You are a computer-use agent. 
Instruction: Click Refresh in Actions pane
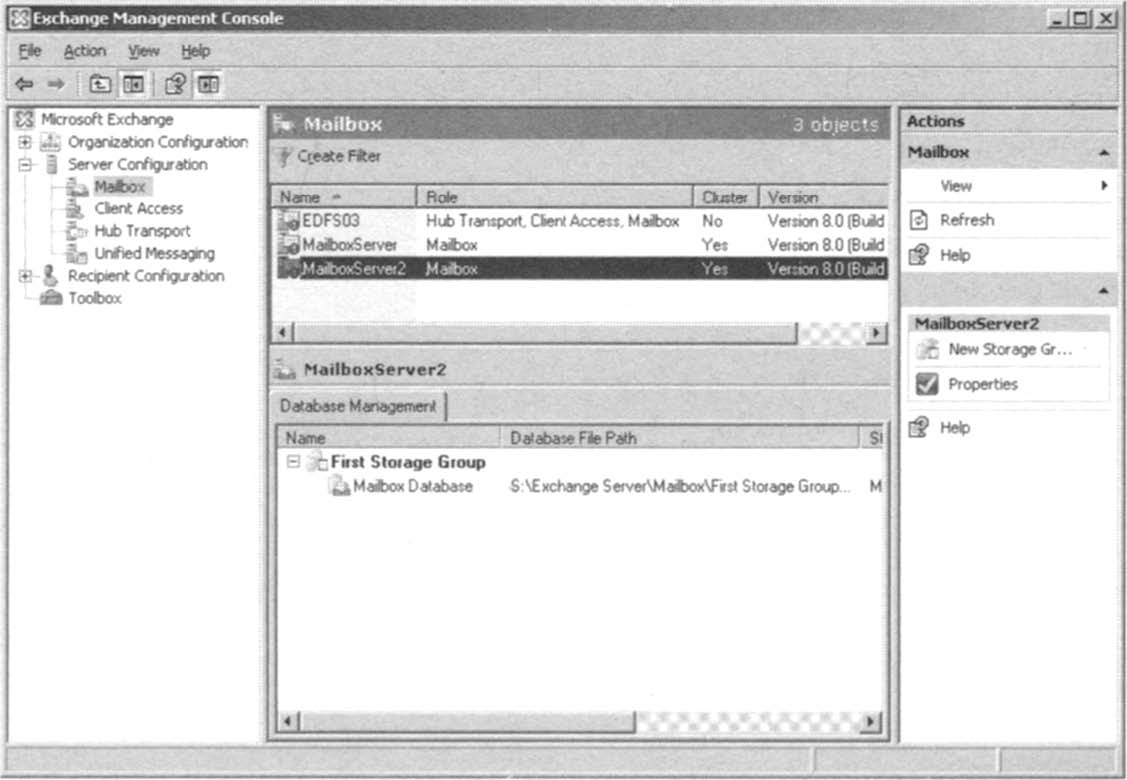(x=967, y=220)
